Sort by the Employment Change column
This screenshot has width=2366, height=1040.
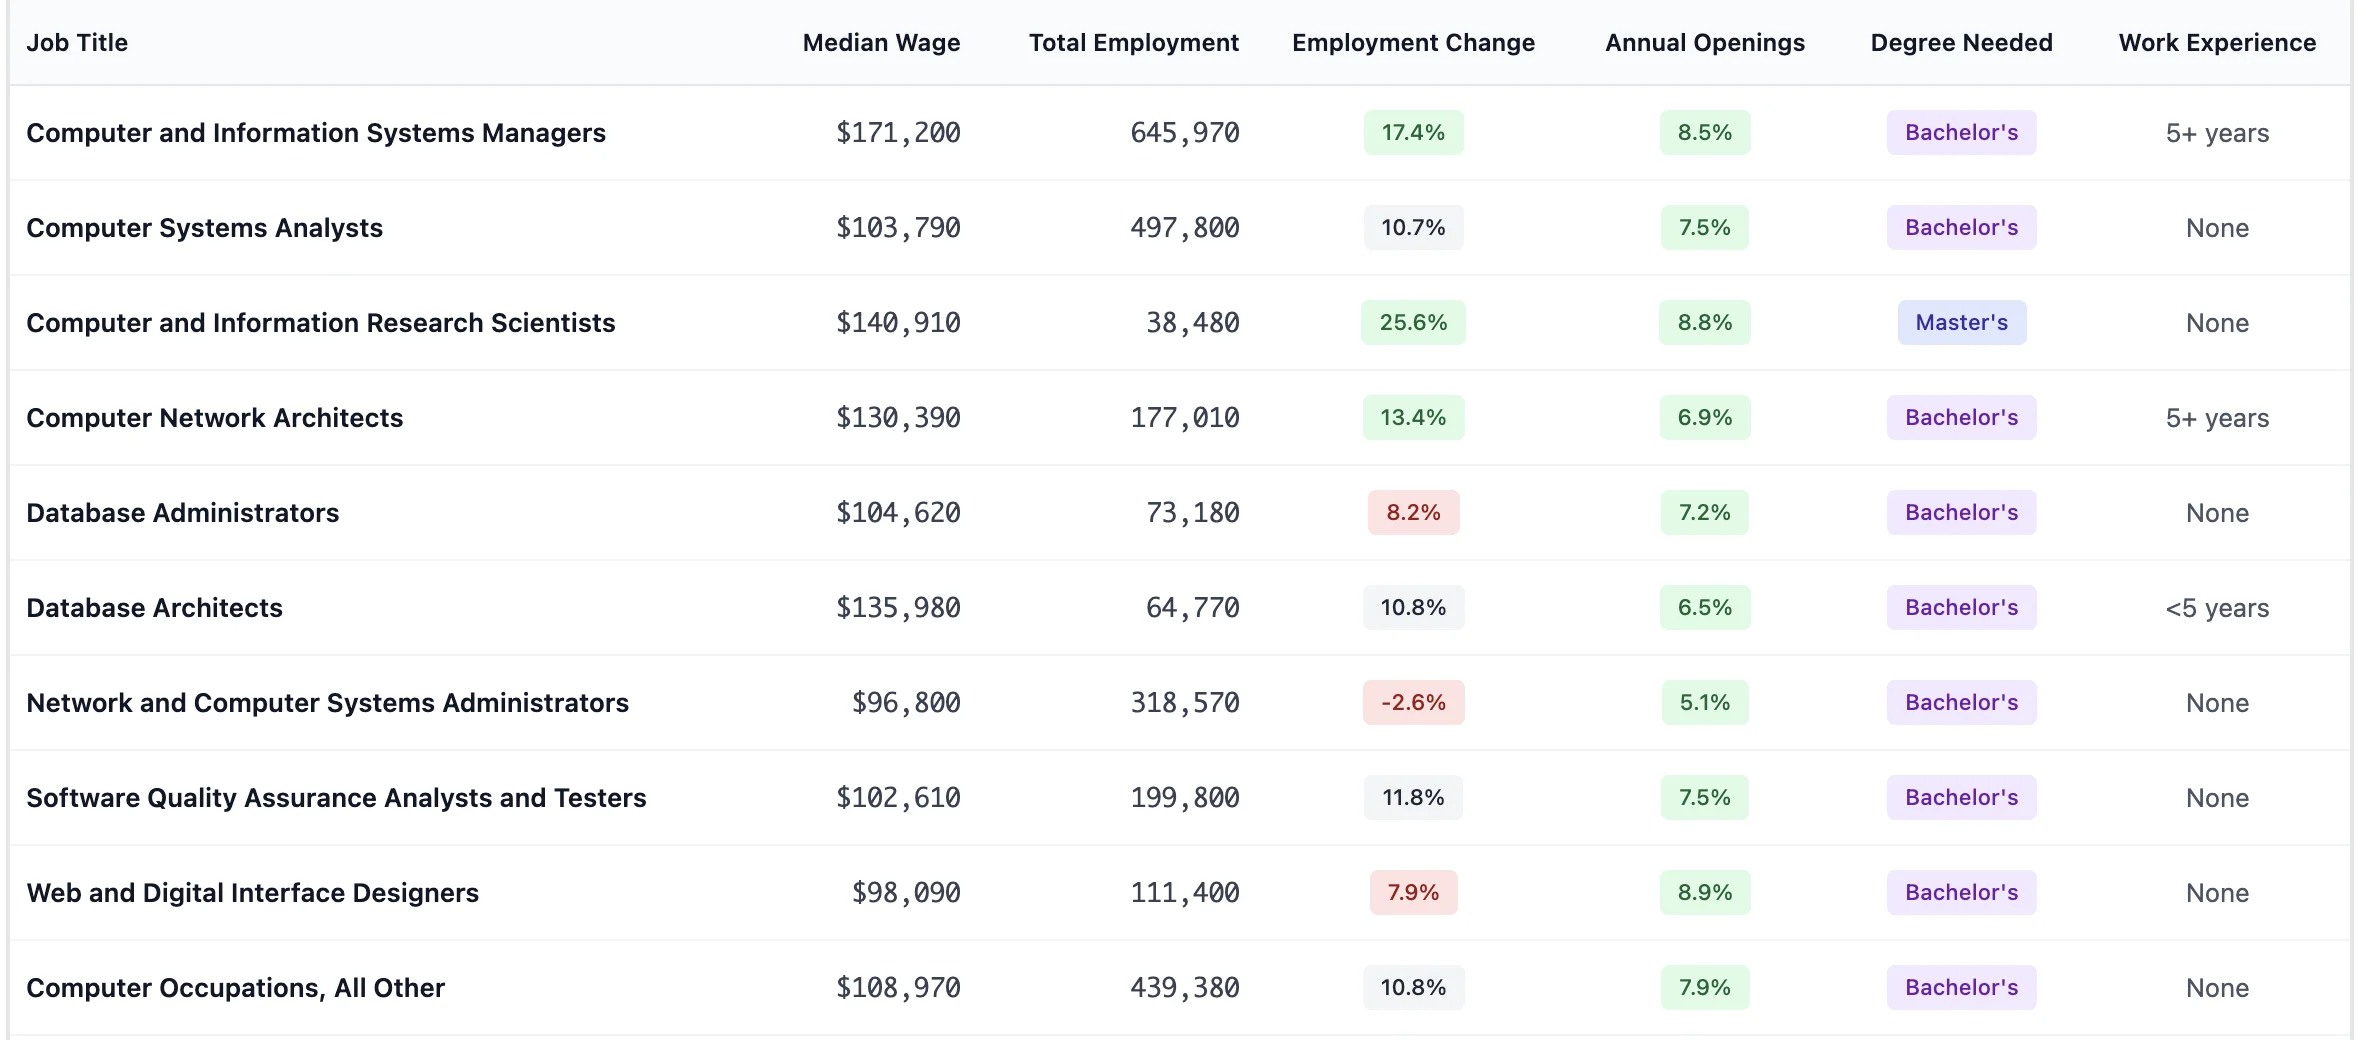click(1413, 42)
